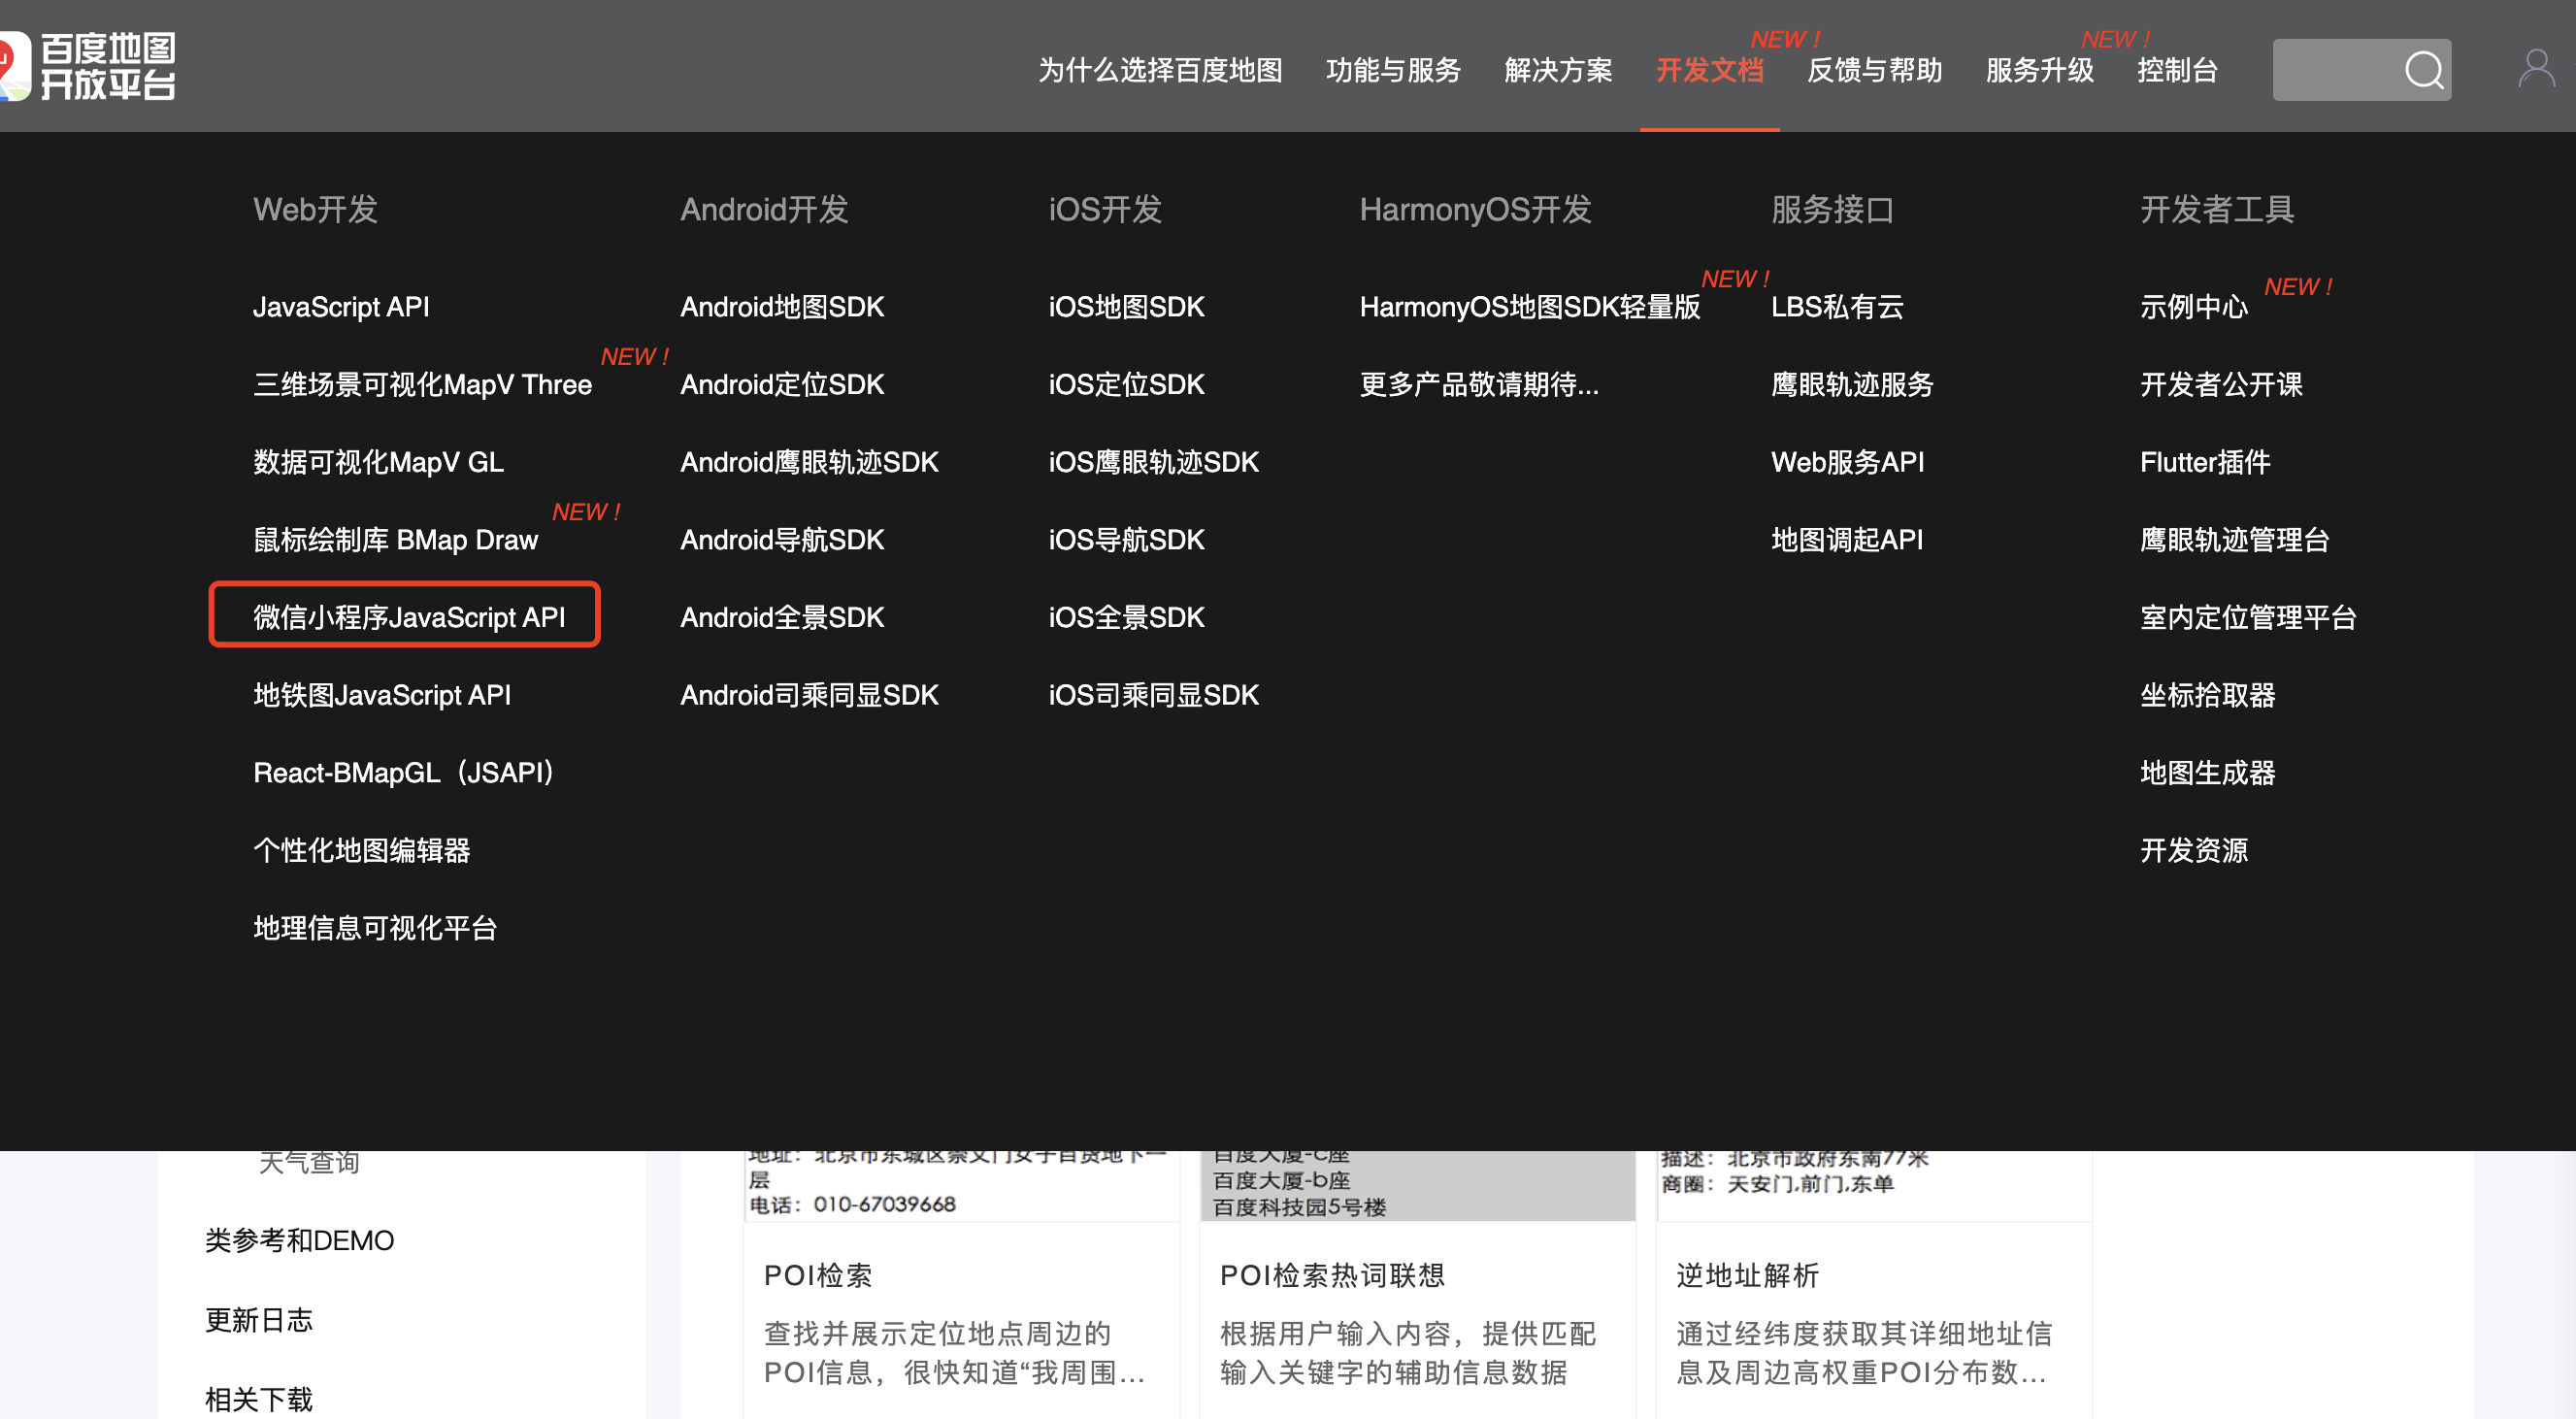Image resolution: width=2576 pixels, height=1419 pixels.
Task: Open the 功能与服务 nav menu
Action: [x=1393, y=70]
